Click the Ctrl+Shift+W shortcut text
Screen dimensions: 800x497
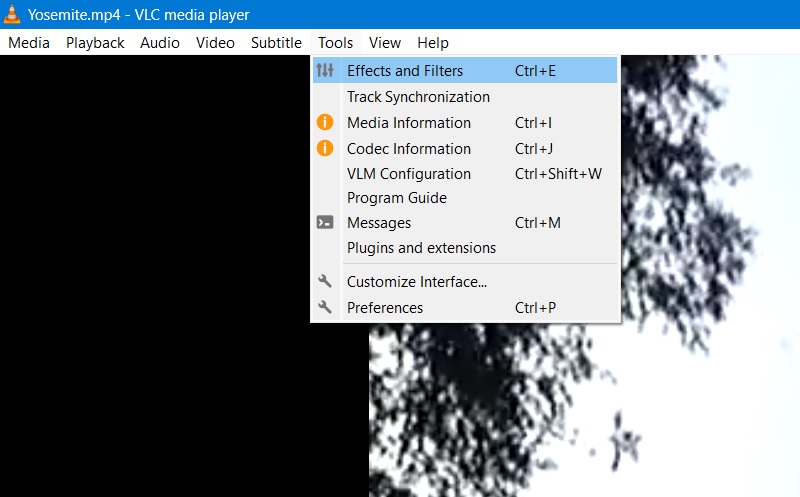(558, 173)
